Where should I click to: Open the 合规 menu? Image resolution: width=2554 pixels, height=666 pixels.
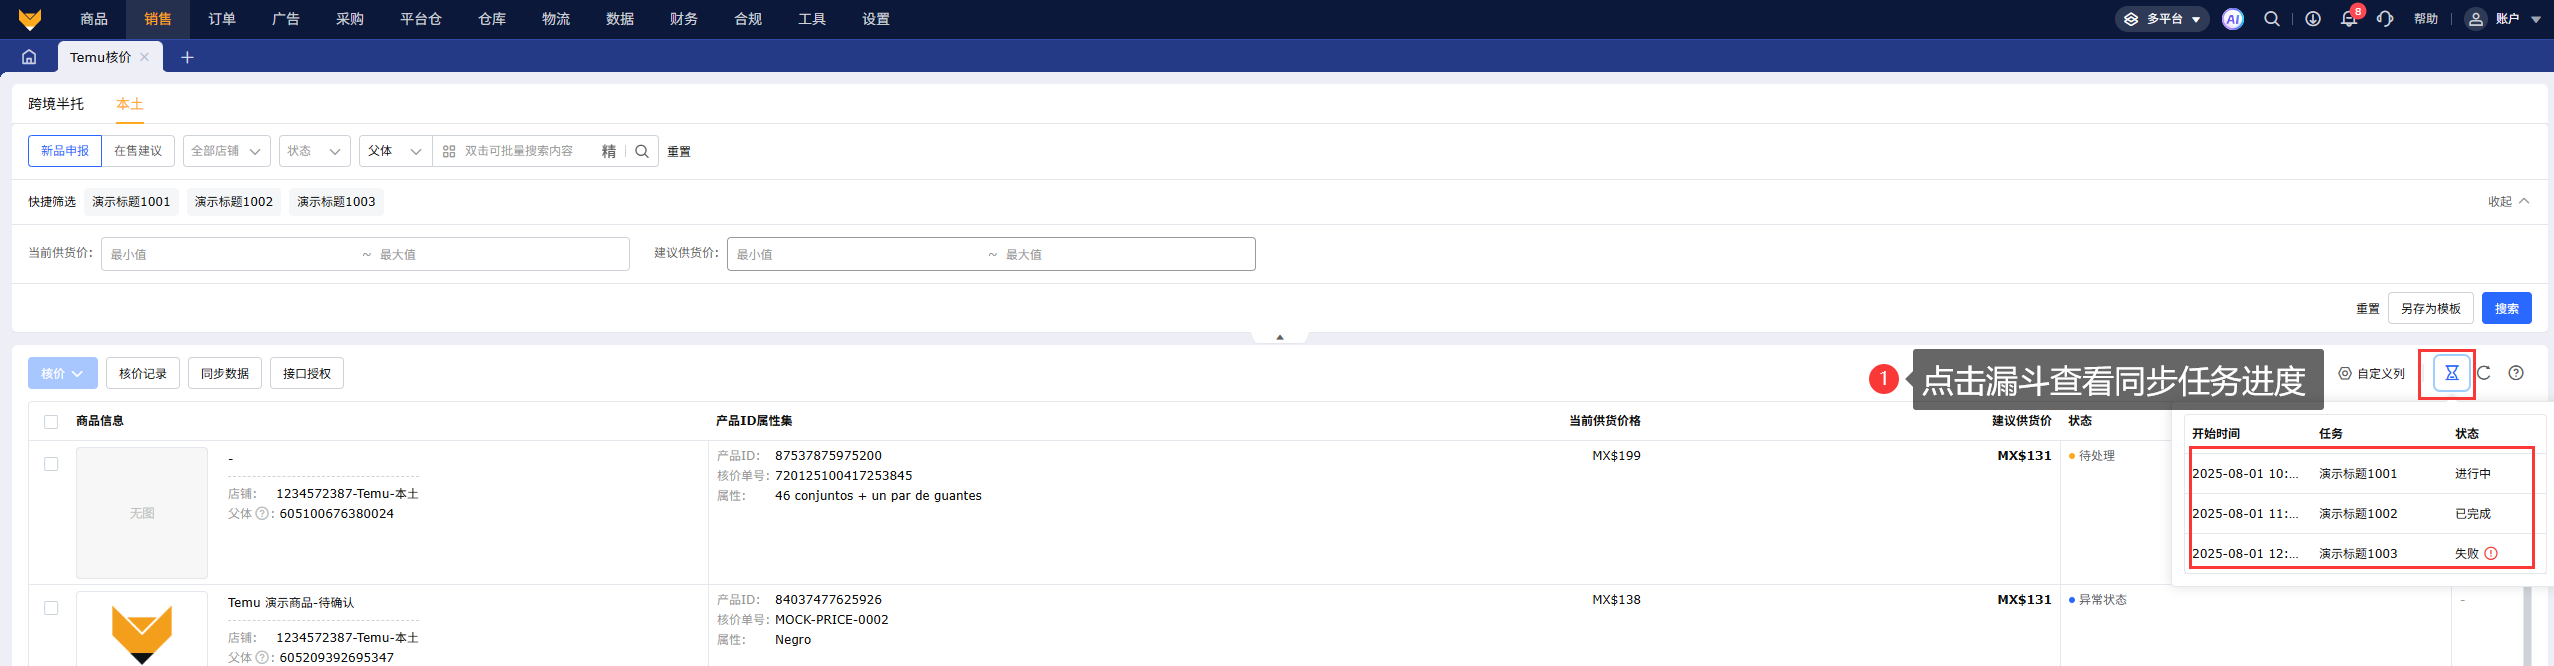748,19
